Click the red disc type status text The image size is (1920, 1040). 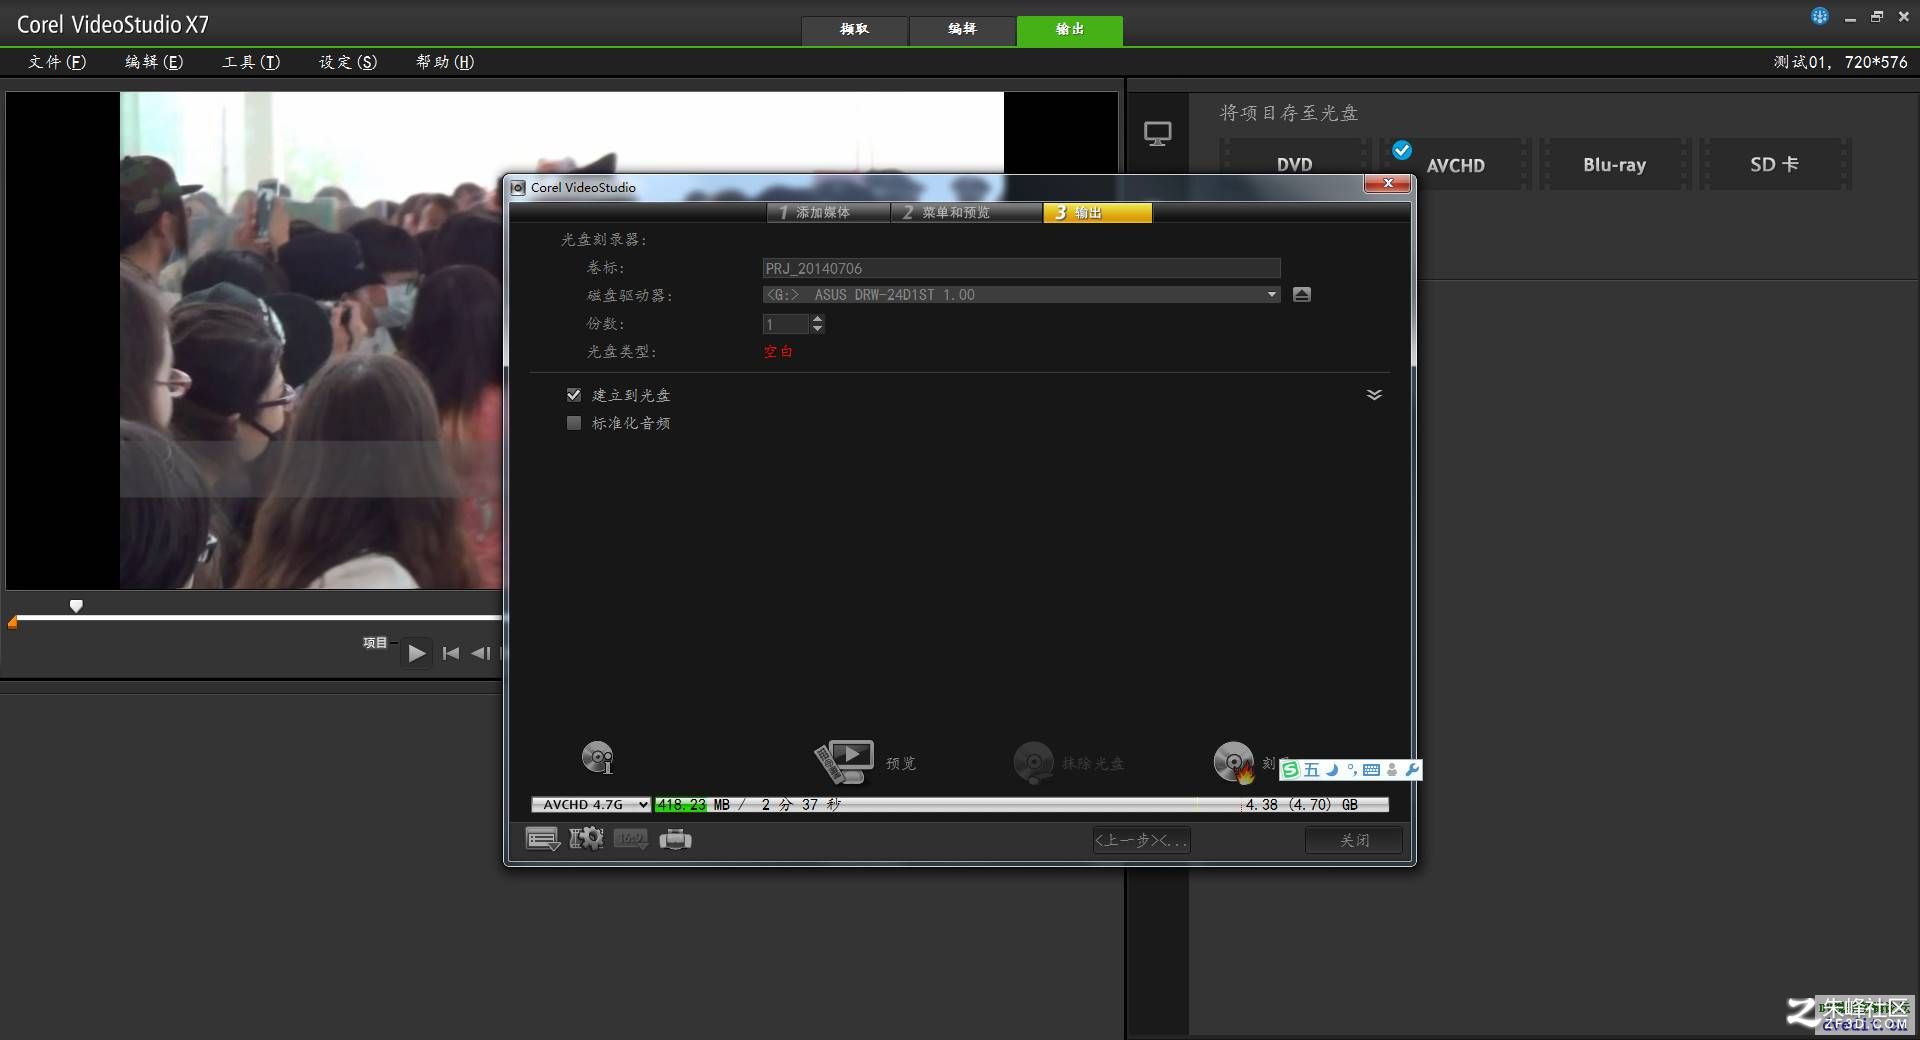pos(778,351)
